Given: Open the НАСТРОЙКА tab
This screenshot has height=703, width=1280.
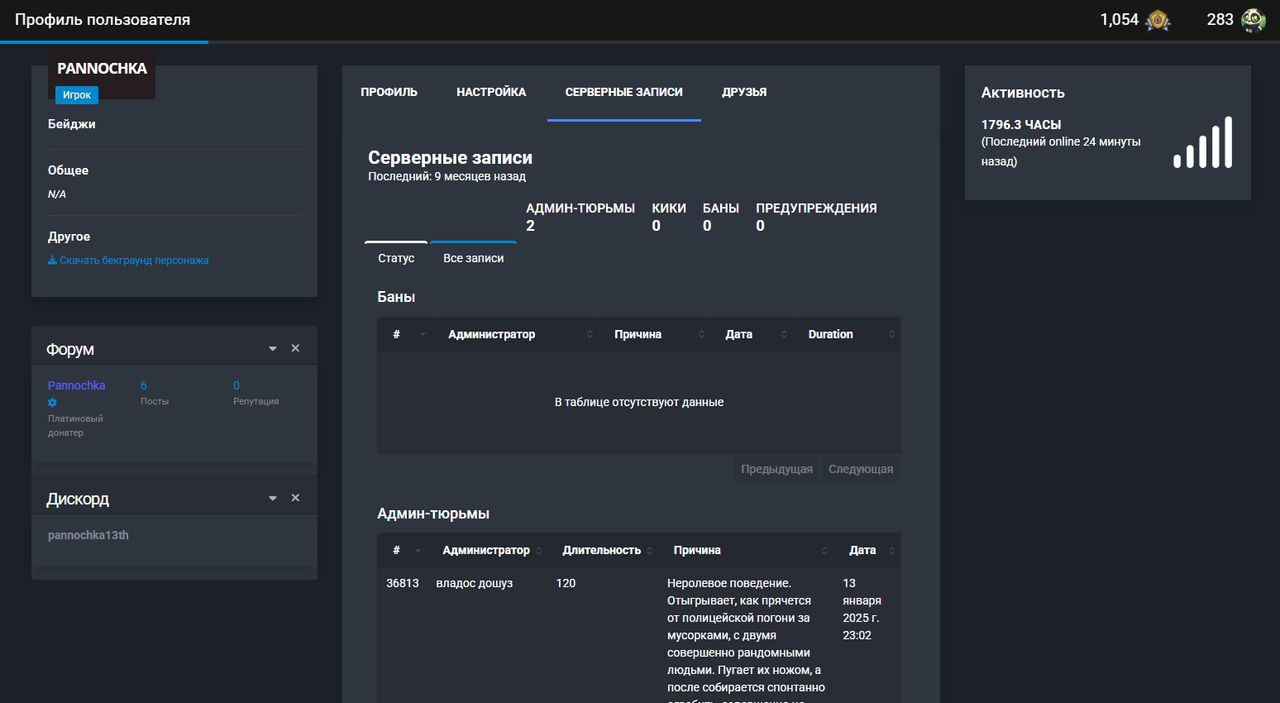Looking at the screenshot, I should [x=491, y=92].
